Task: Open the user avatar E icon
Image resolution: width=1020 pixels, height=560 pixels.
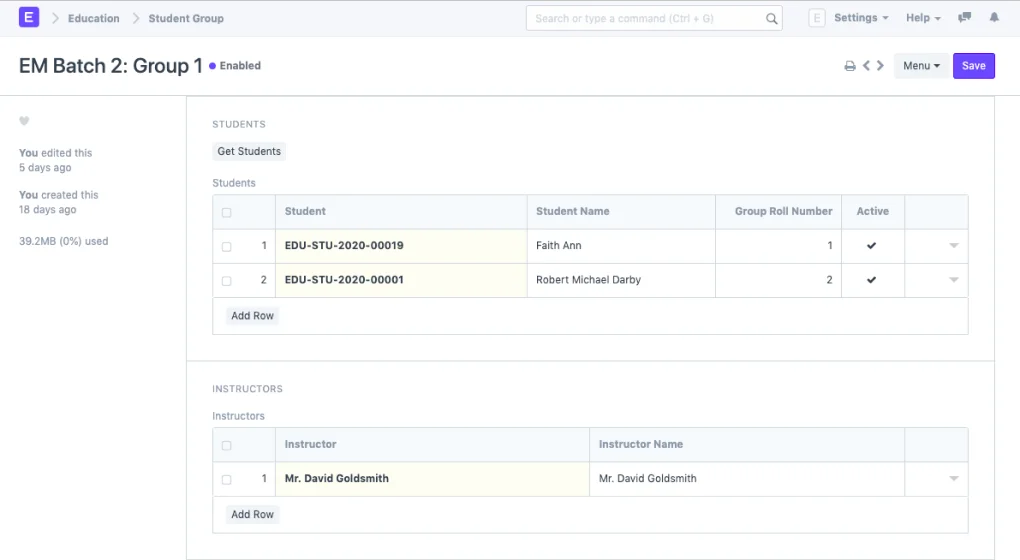Action: coord(816,18)
